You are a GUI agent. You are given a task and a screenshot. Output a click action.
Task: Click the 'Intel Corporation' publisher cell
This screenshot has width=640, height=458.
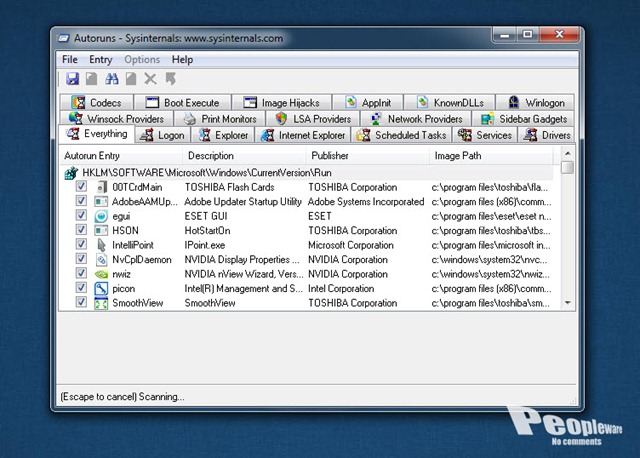pos(341,289)
